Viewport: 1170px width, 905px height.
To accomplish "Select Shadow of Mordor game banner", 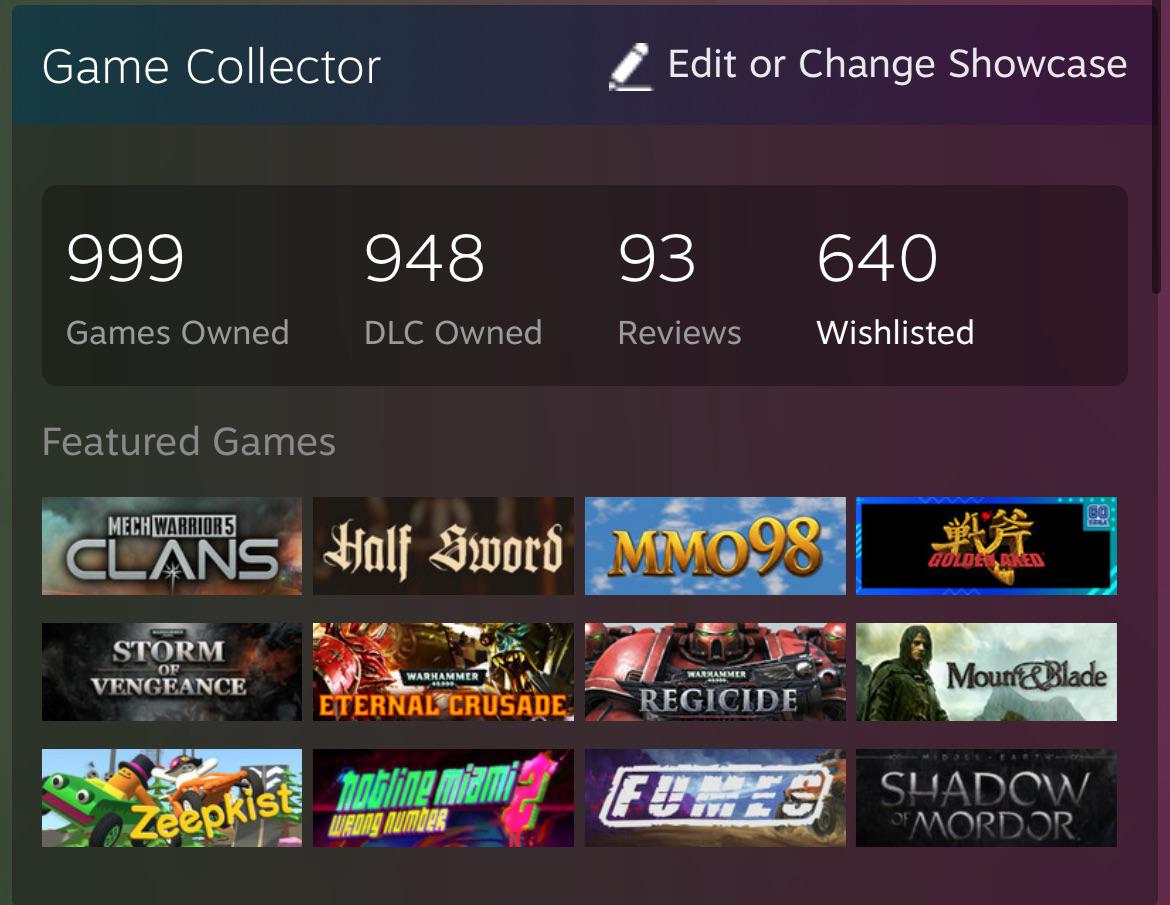I will pyautogui.click(x=986, y=798).
